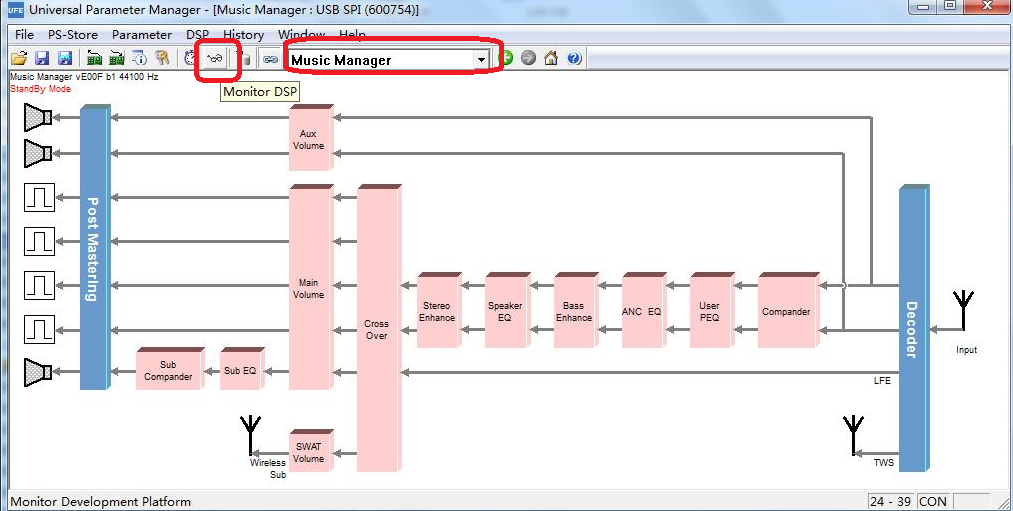This screenshot has width=1013, height=511.
Task: Open the SWAT Volume block
Action: (311, 451)
